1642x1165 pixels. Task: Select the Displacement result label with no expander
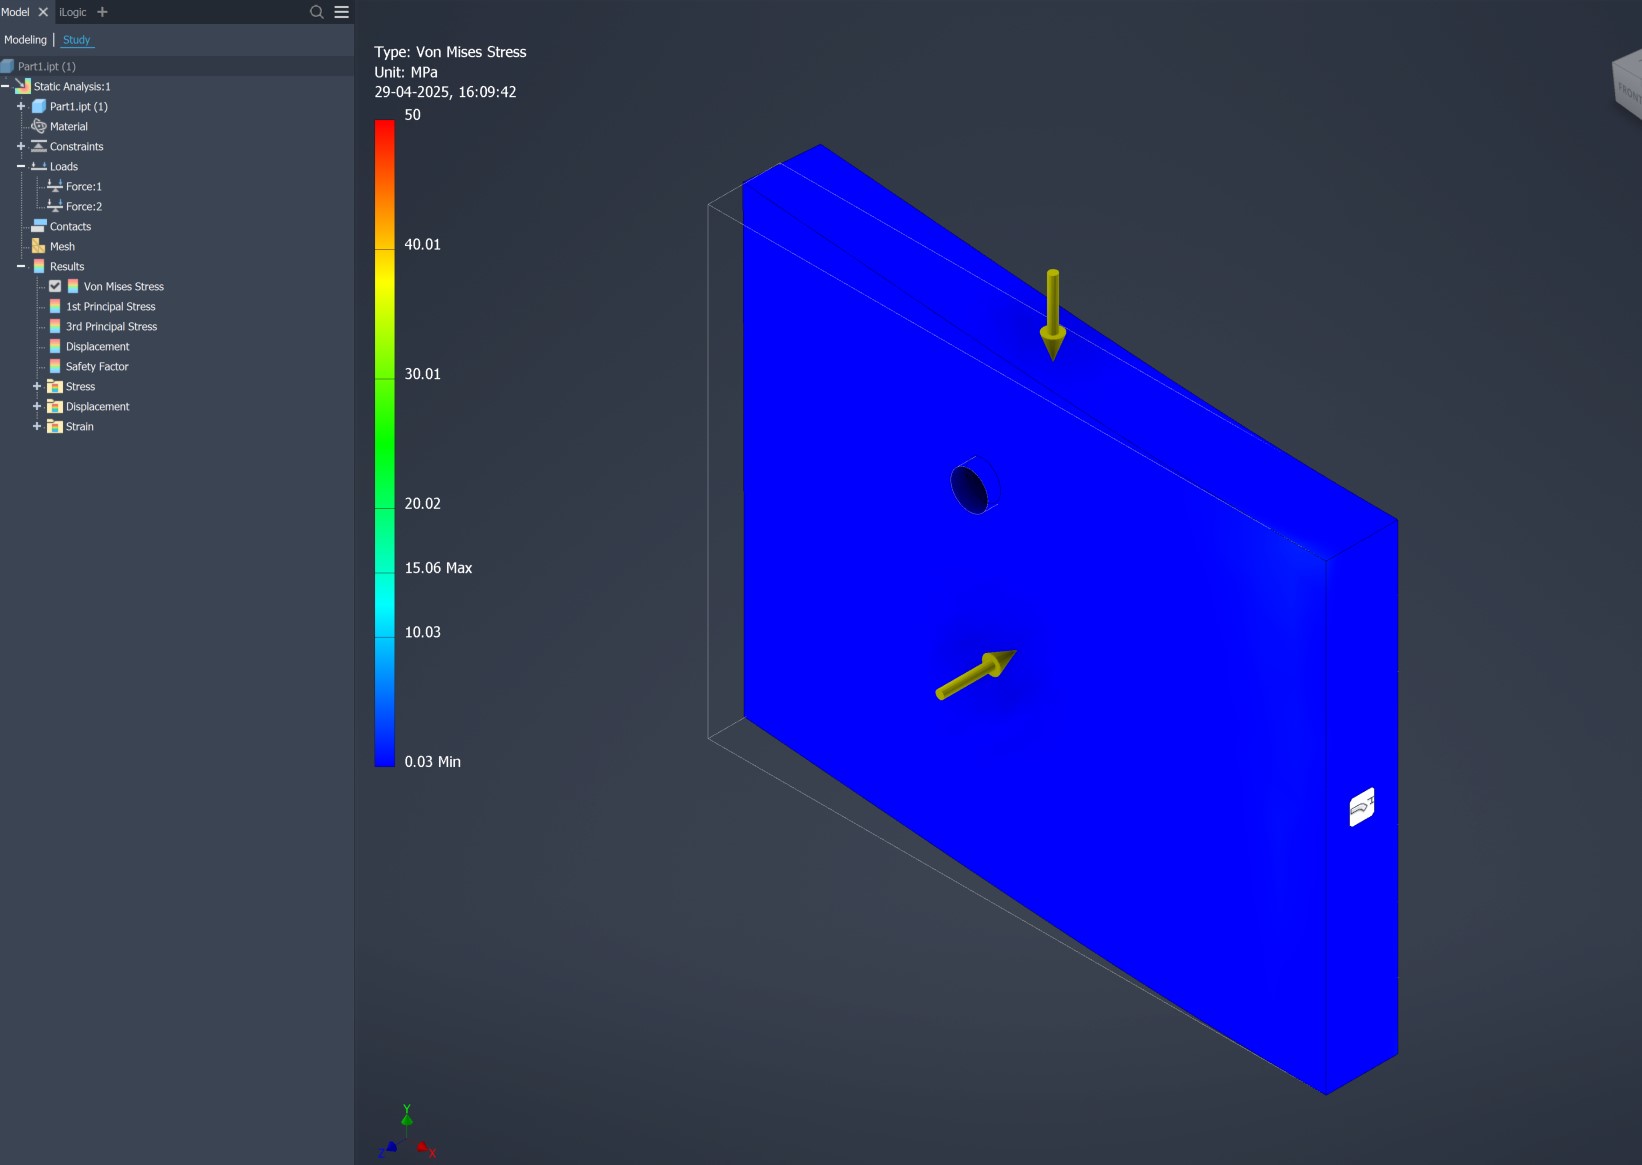[98, 347]
